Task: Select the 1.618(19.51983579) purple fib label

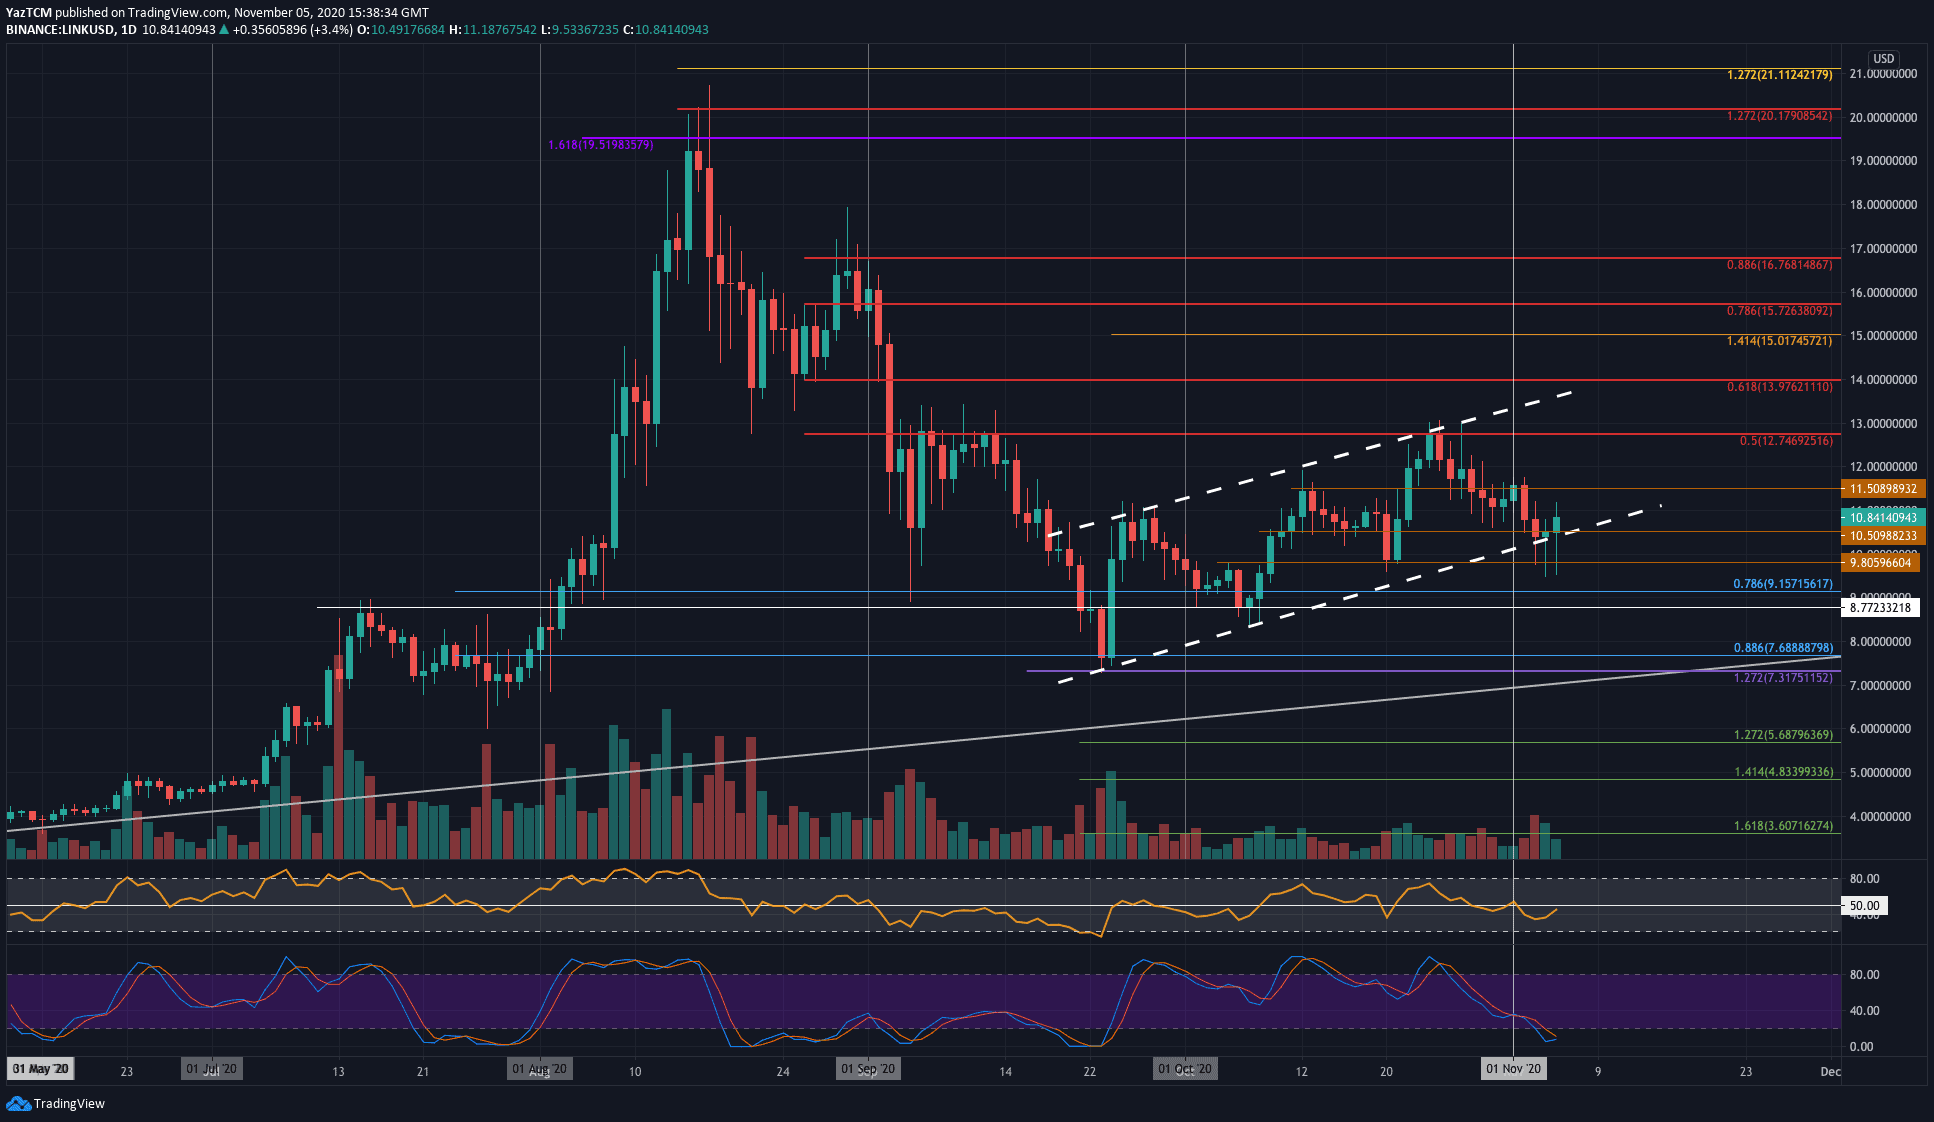Action: click(x=601, y=145)
